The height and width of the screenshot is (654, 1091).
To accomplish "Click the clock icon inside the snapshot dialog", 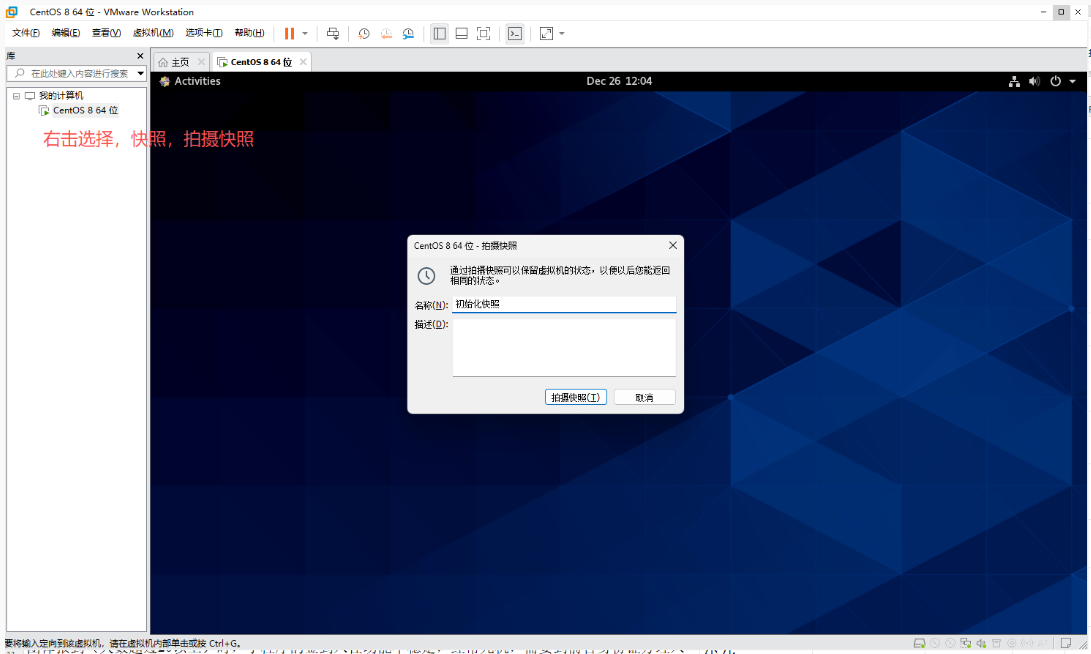I will tap(427, 276).
